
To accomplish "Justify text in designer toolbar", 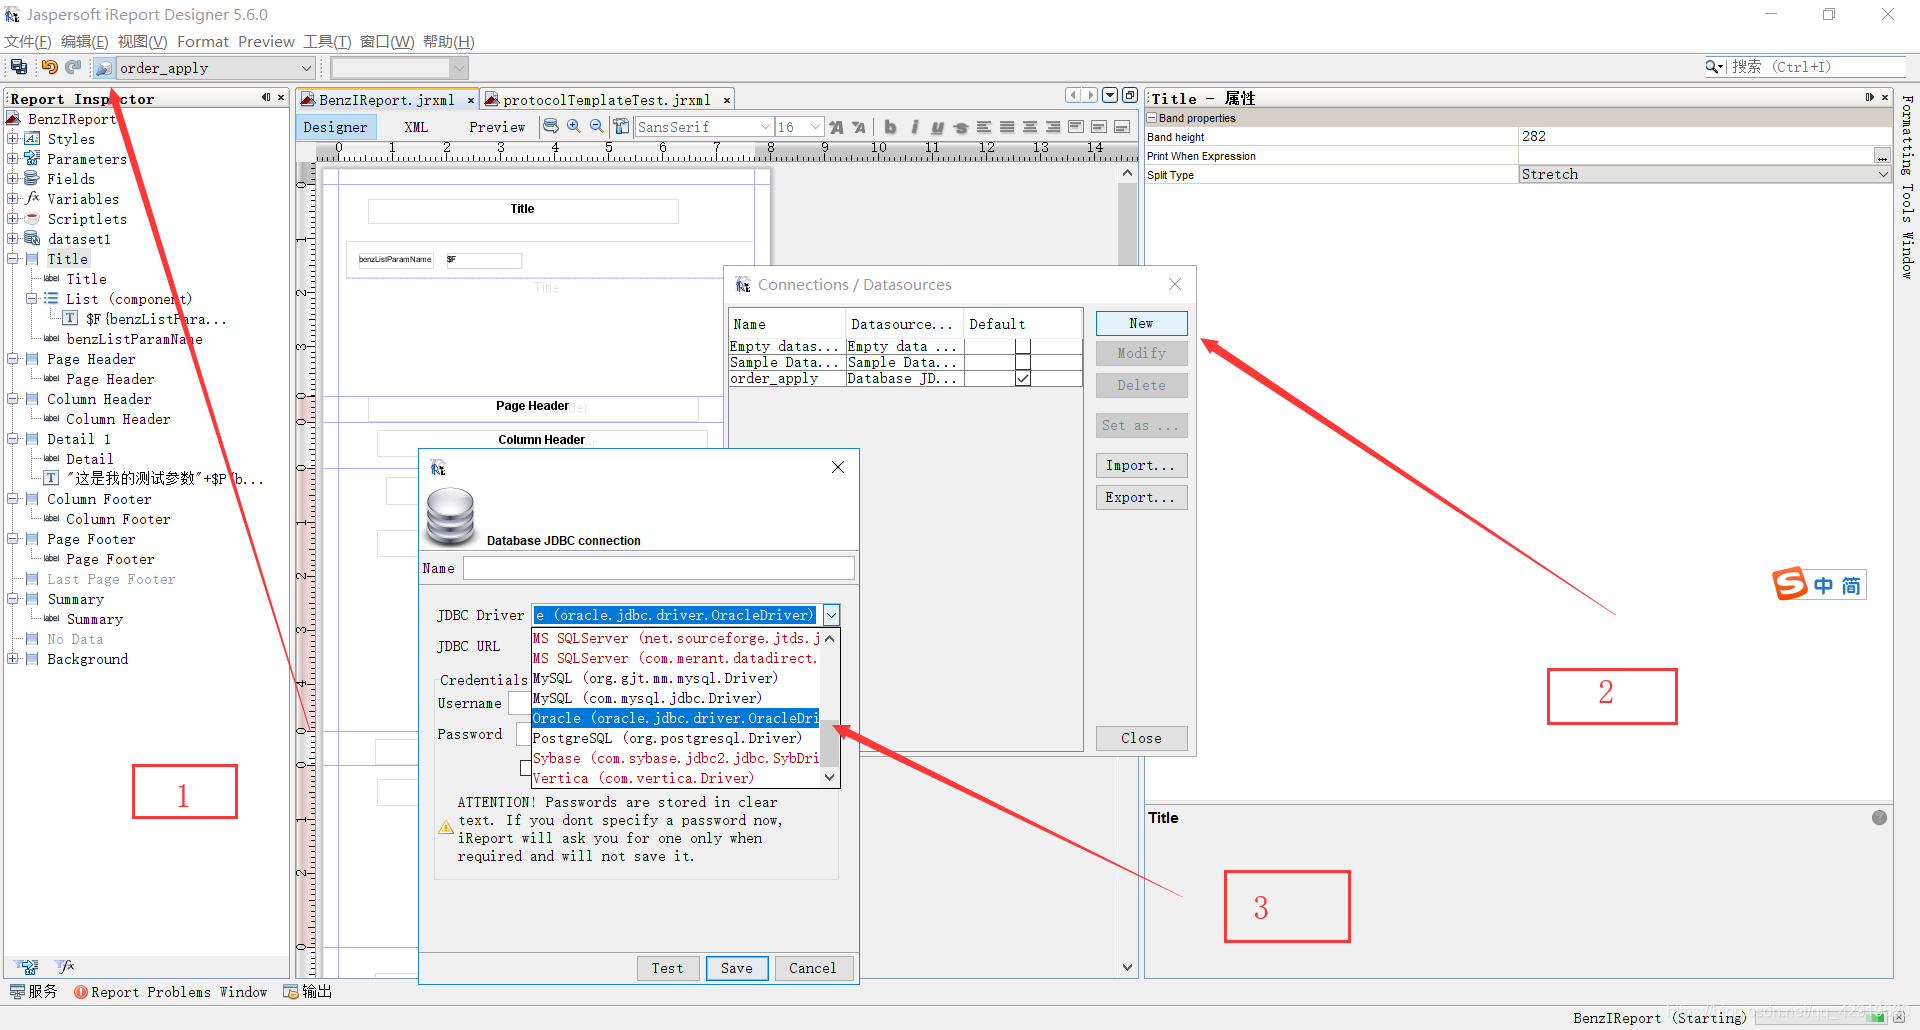I will pos(1007,127).
